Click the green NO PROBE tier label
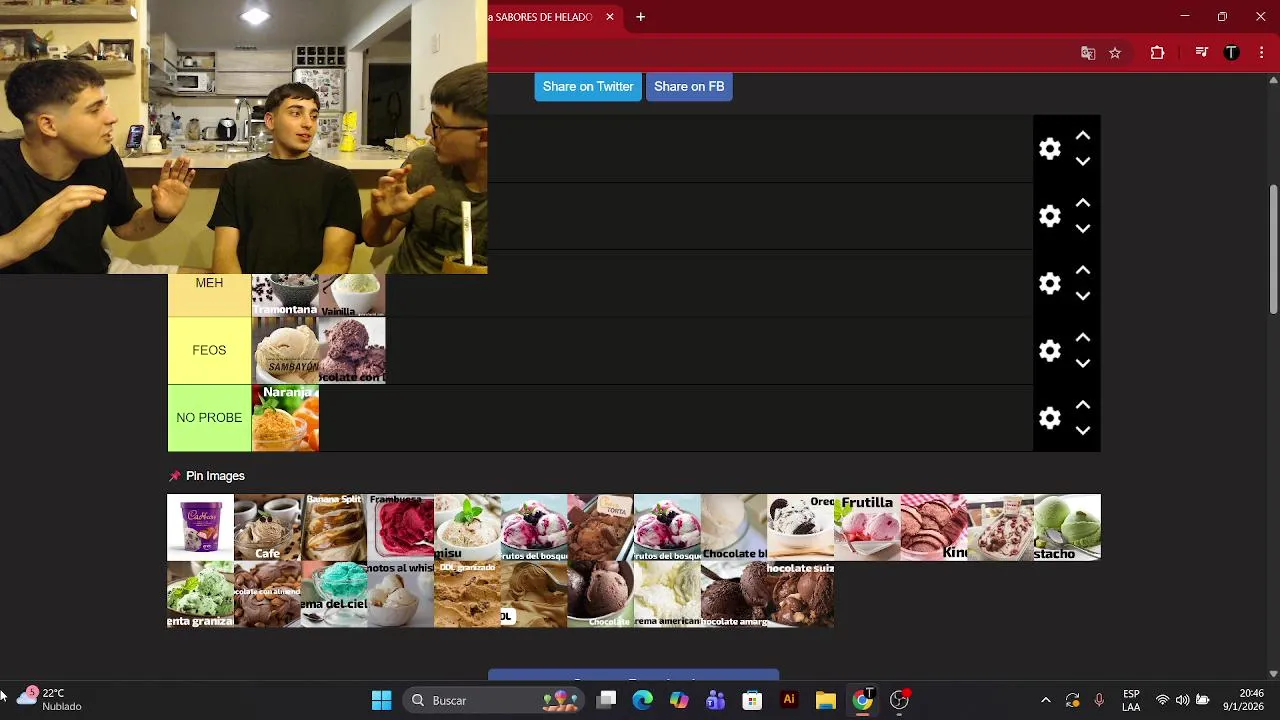This screenshot has height=720, width=1280. click(209, 418)
